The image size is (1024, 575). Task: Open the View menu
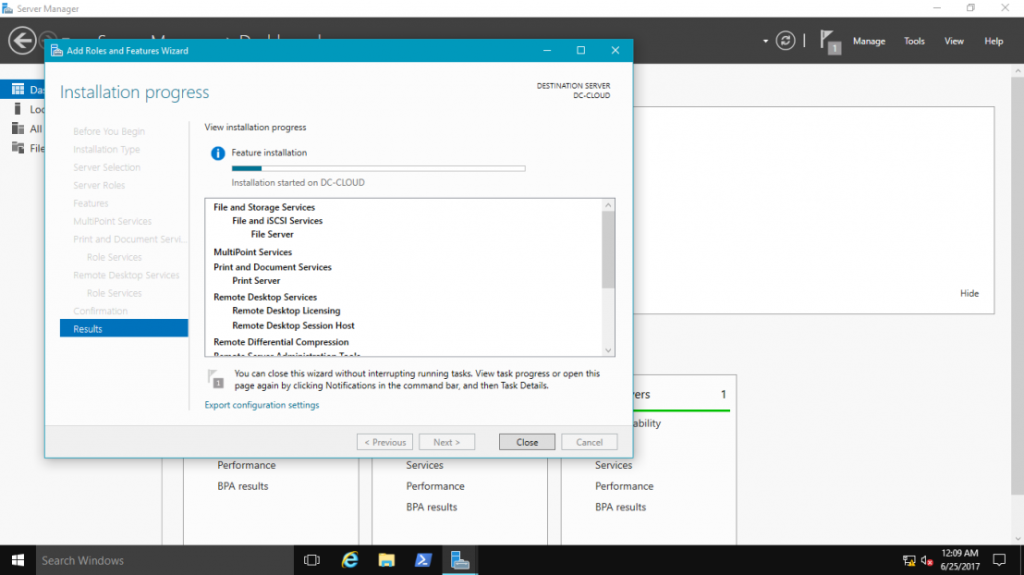pyautogui.click(x=953, y=41)
